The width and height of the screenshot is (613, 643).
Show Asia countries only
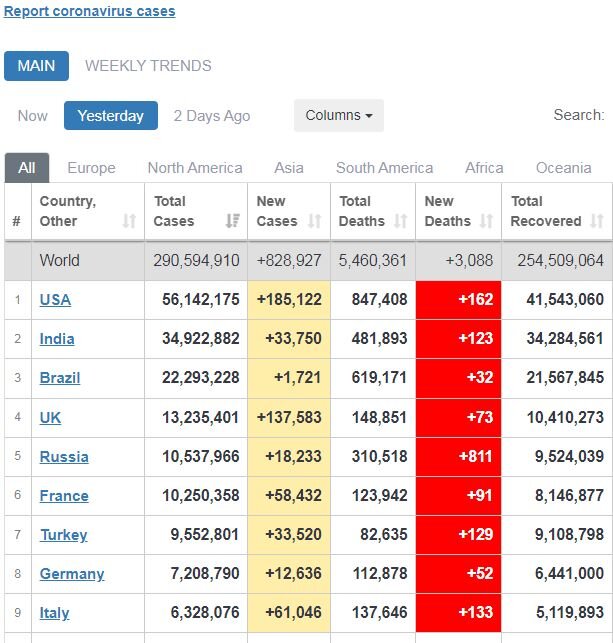289,168
